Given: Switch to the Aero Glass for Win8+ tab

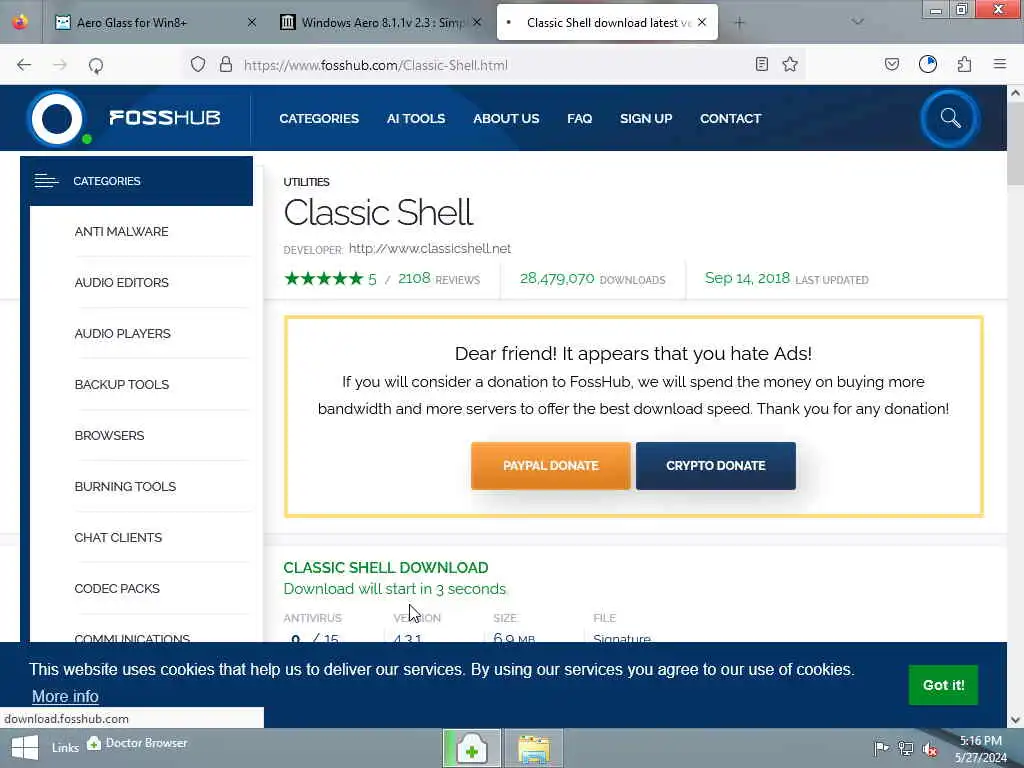Looking at the screenshot, I should [x=132, y=22].
